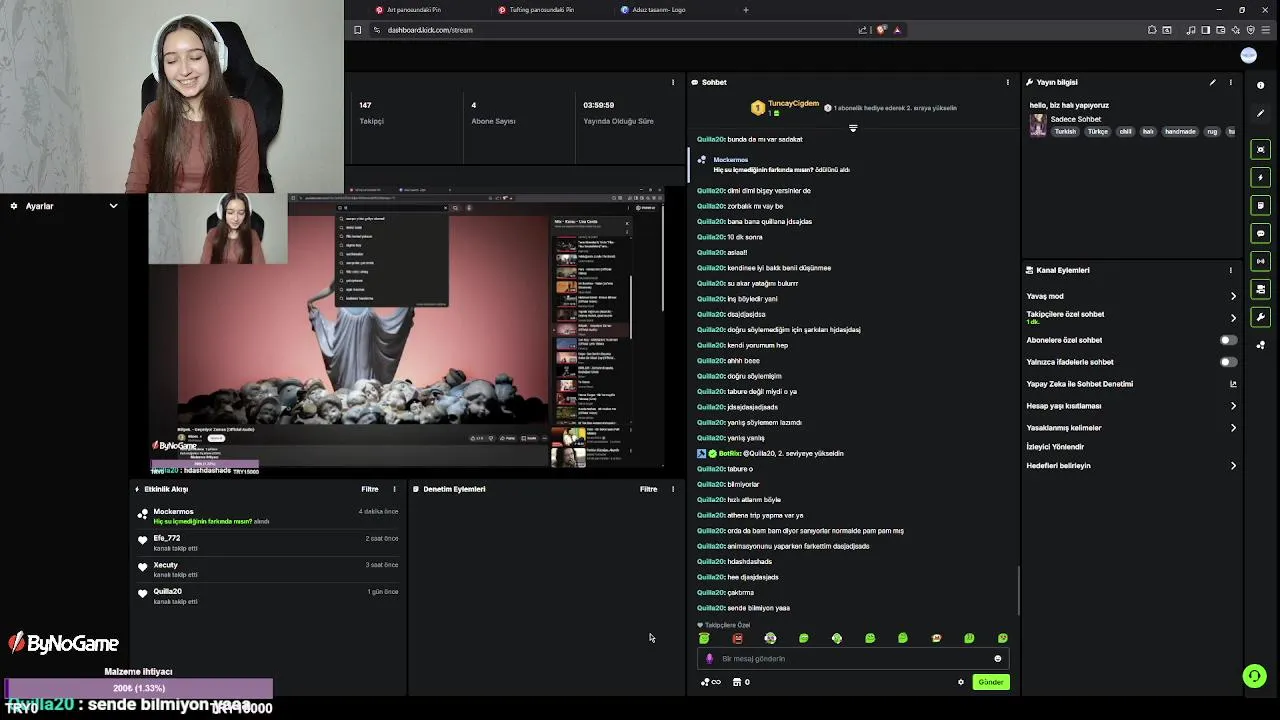This screenshot has height=720, width=1280.
Task: Click the points icon below the message box
Action: 710,682
